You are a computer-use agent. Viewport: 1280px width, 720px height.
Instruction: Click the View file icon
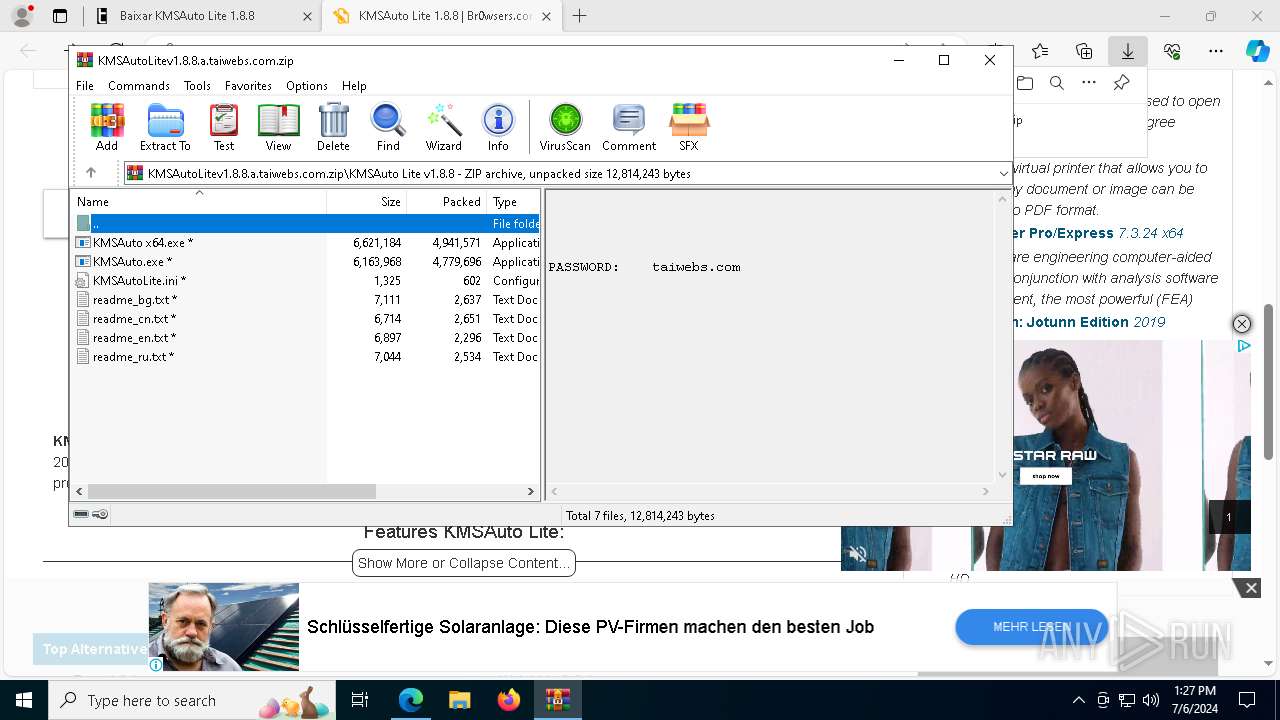[278, 127]
